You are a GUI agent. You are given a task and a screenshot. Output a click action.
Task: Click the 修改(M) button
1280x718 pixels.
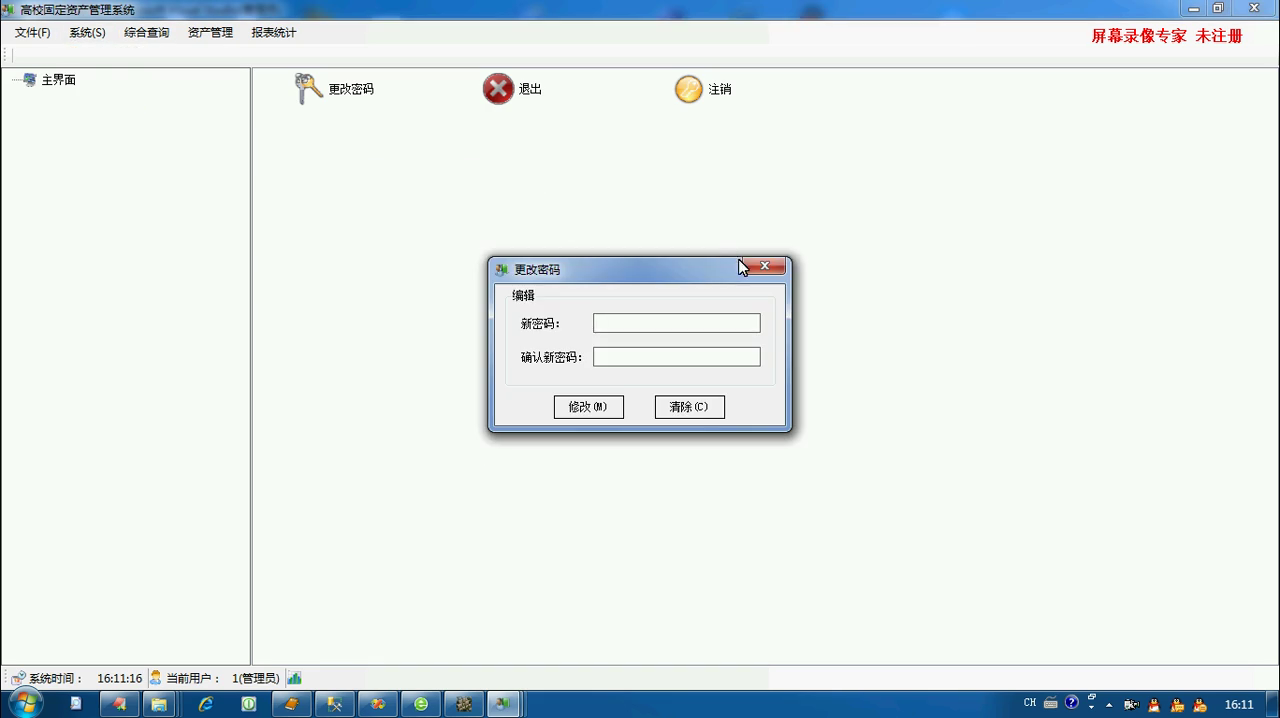[x=588, y=407]
